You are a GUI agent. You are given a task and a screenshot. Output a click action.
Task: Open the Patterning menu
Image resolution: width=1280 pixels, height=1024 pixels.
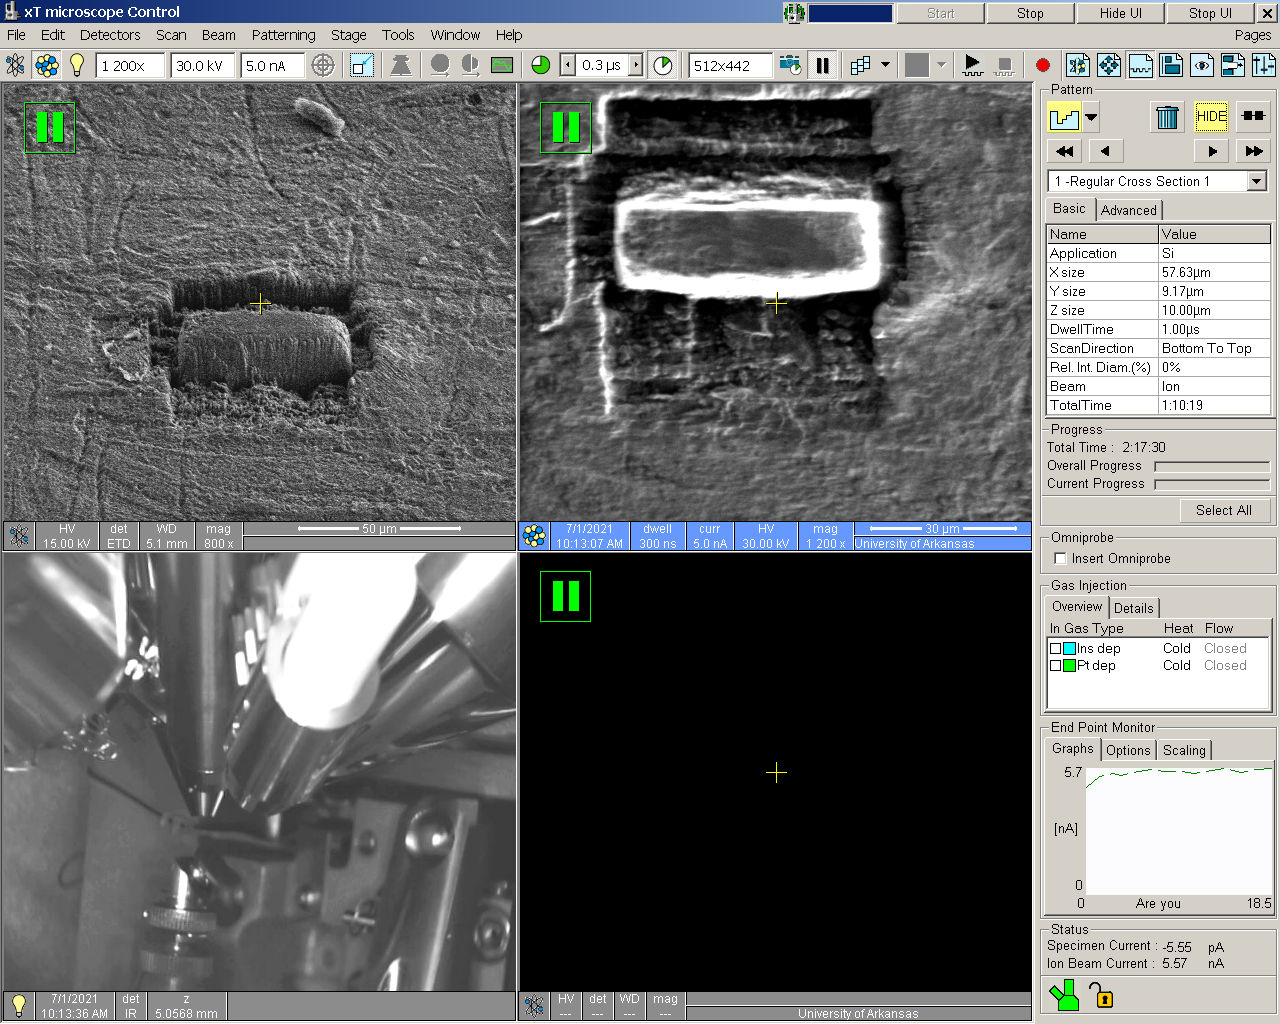283,35
